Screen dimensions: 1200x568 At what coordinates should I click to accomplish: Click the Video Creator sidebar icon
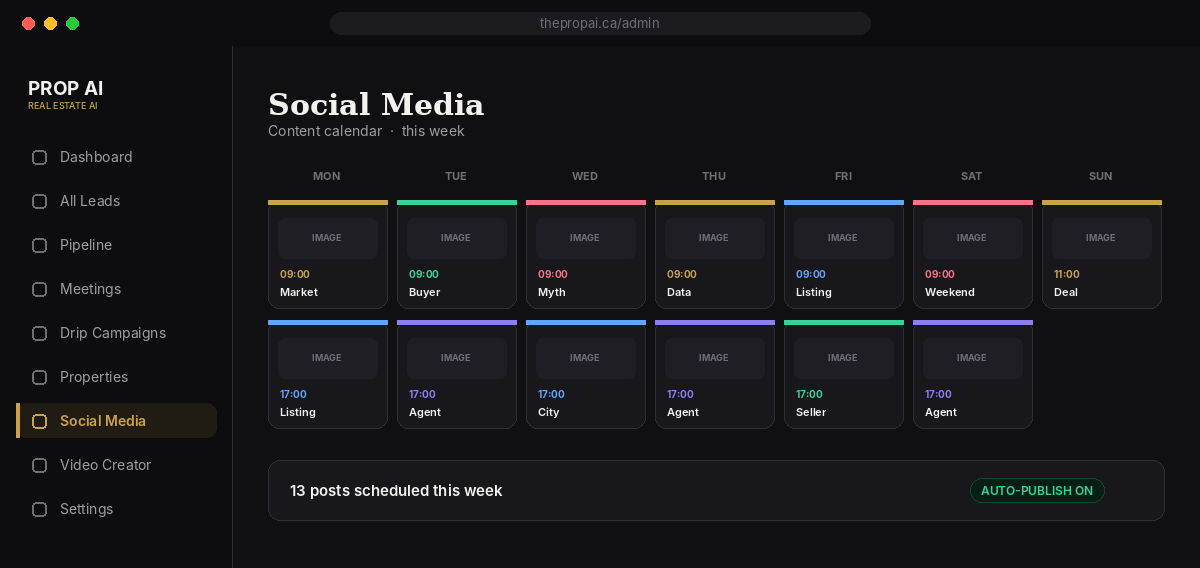[x=40, y=465]
